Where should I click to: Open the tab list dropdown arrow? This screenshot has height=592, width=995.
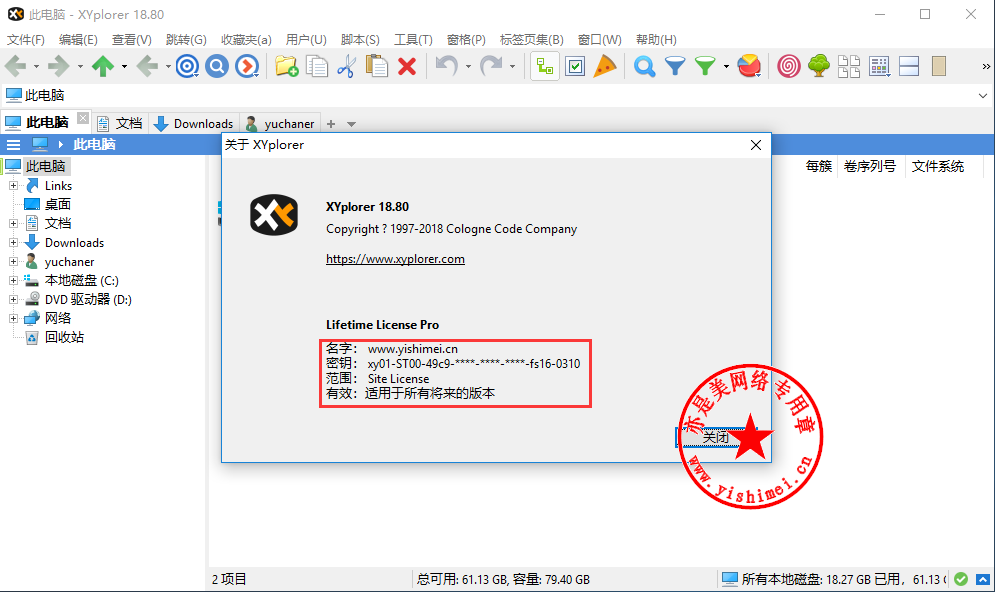click(352, 124)
